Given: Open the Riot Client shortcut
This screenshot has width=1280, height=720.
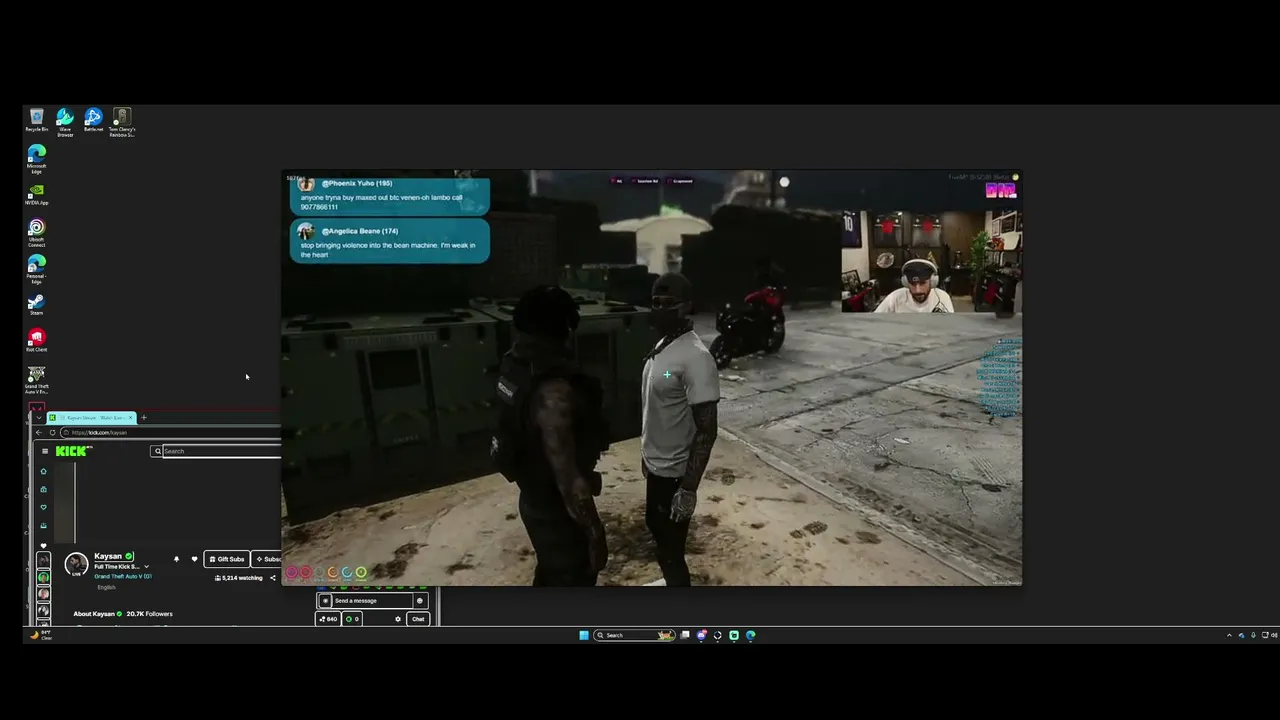Looking at the screenshot, I should pyautogui.click(x=37, y=340).
